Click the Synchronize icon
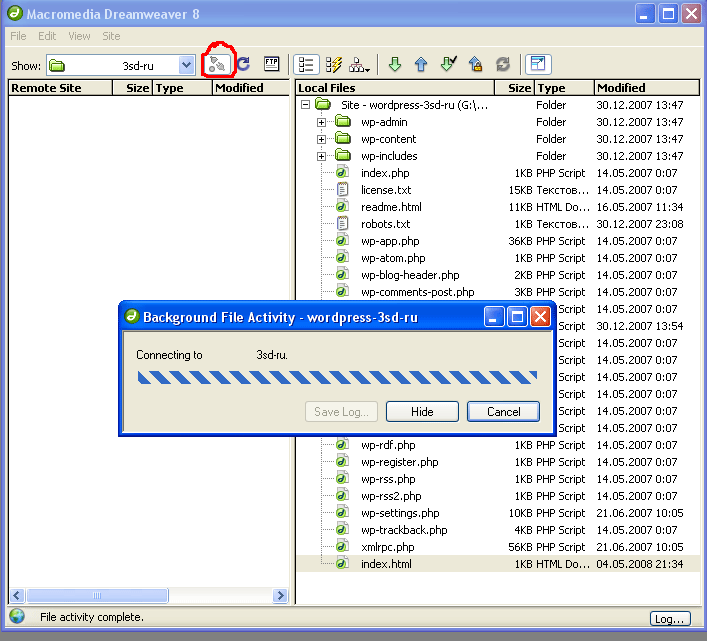 [x=503, y=64]
